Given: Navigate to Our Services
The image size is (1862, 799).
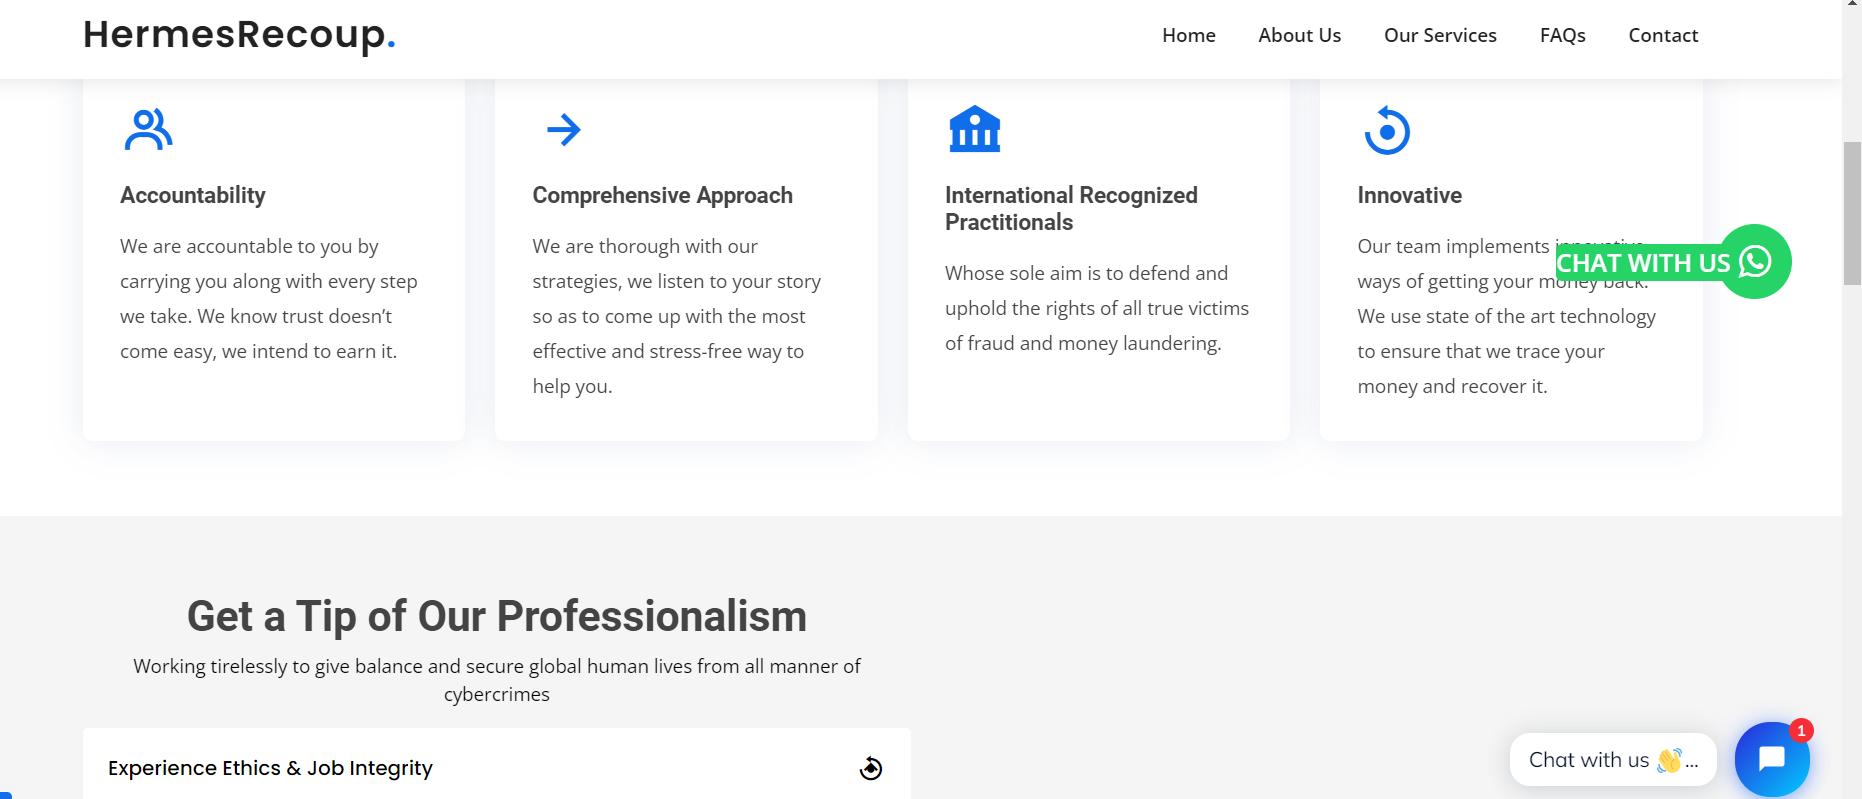Looking at the screenshot, I should (1440, 36).
